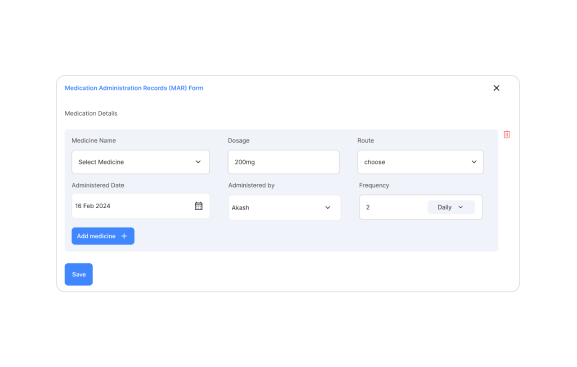Viewport: 577px width, 367px height.
Task: Click the Medication Administration Records form title
Action: coord(134,88)
